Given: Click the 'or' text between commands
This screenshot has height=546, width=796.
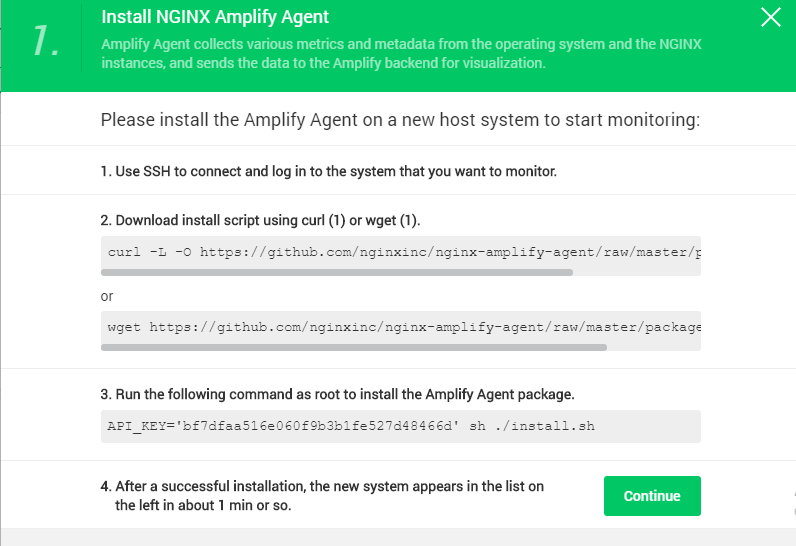Looking at the screenshot, I should pos(107,296).
